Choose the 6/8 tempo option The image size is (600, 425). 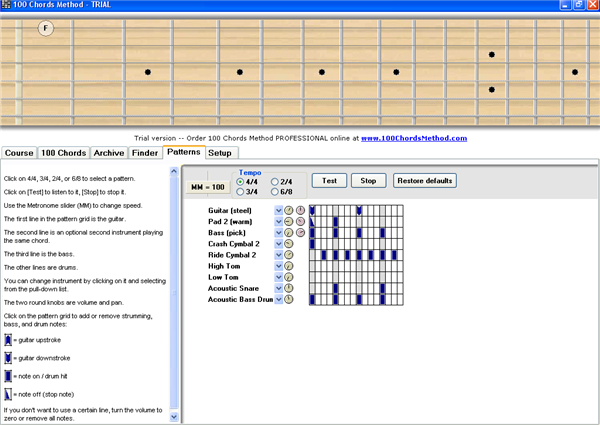[x=275, y=191]
